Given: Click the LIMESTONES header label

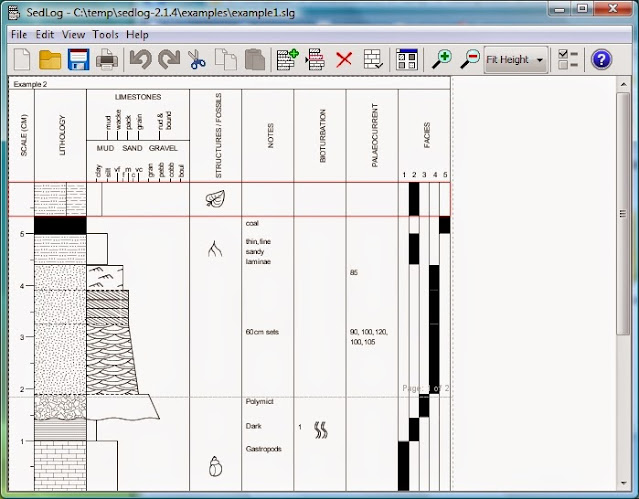Looking at the screenshot, I should click(x=138, y=97).
